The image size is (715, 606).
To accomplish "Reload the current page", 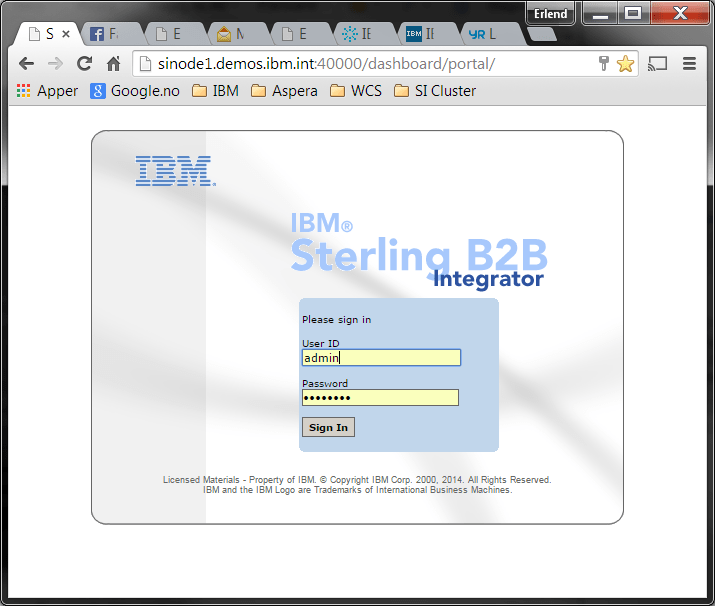I will click(x=84, y=63).
